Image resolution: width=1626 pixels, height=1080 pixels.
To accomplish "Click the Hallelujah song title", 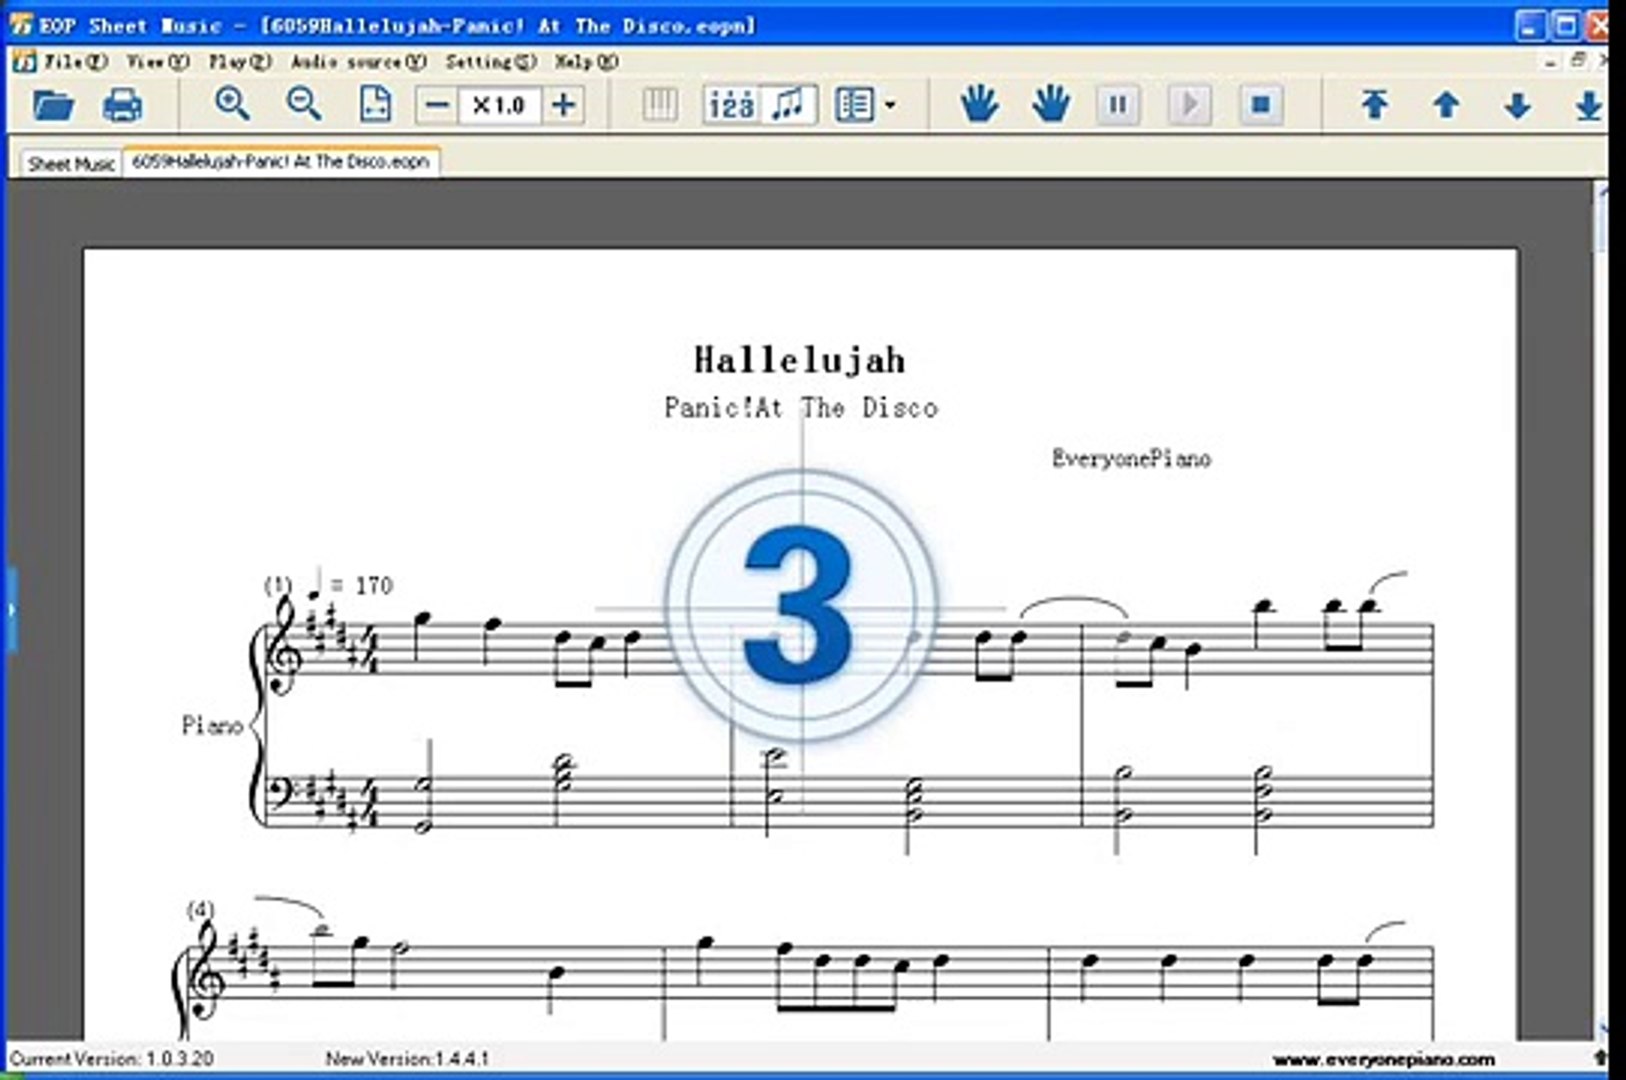I will pos(800,360).
